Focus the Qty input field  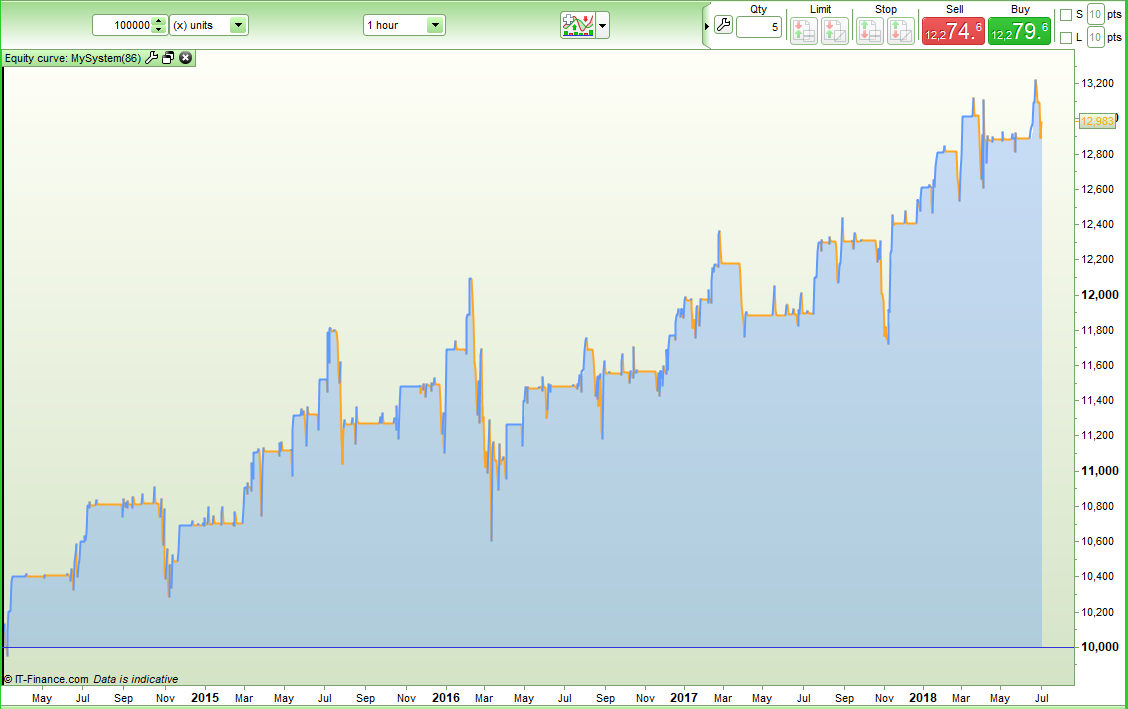pyautogui.click(x=759, y=27)
